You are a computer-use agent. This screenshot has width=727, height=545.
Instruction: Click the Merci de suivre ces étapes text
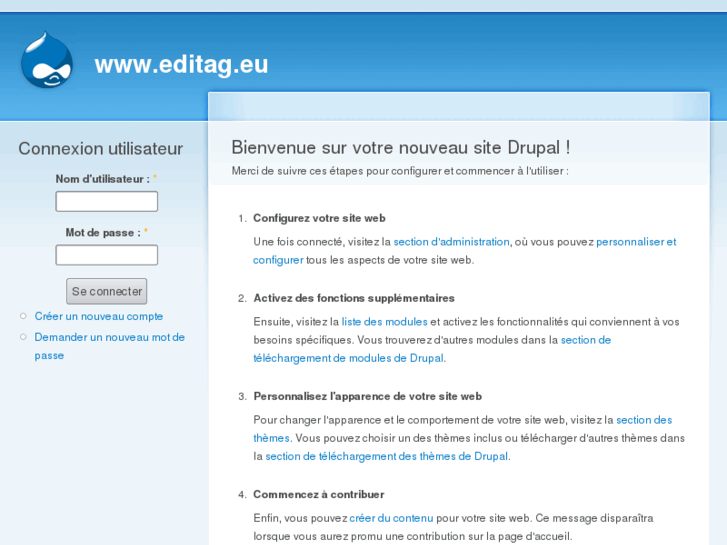tap(400, 171)
